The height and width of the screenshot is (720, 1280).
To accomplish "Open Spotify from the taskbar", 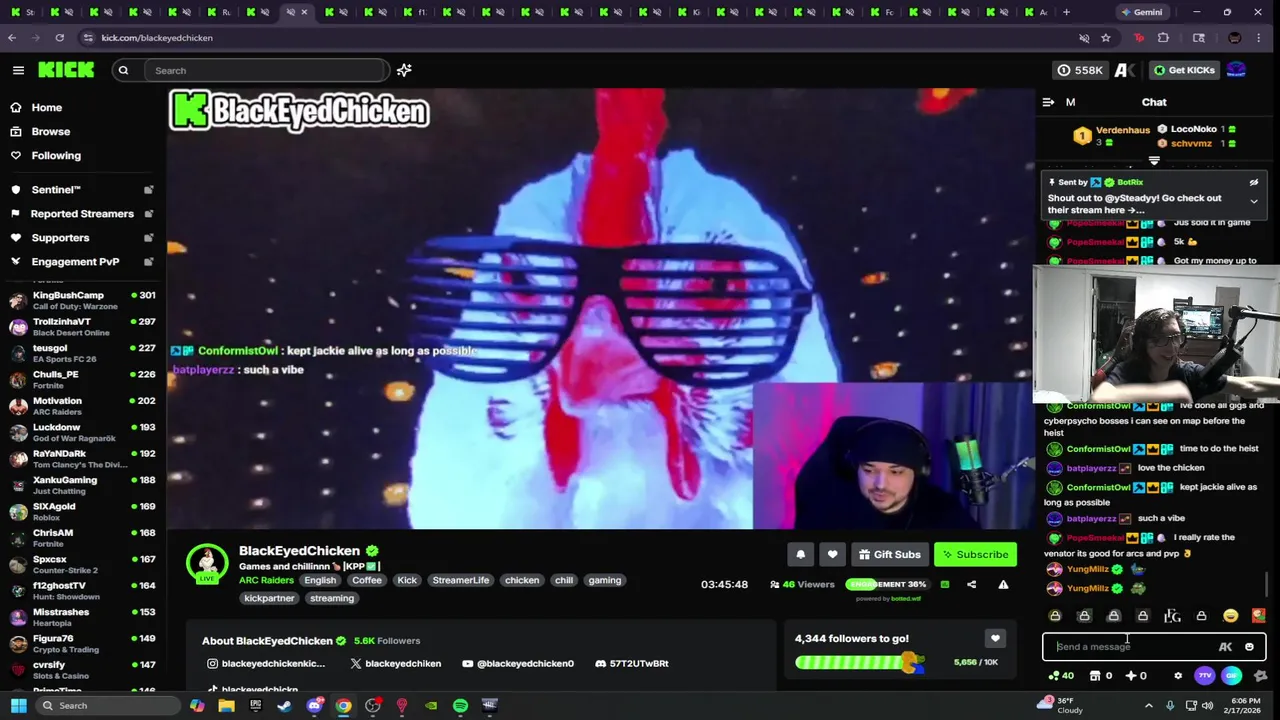I will tap(460, 706).
